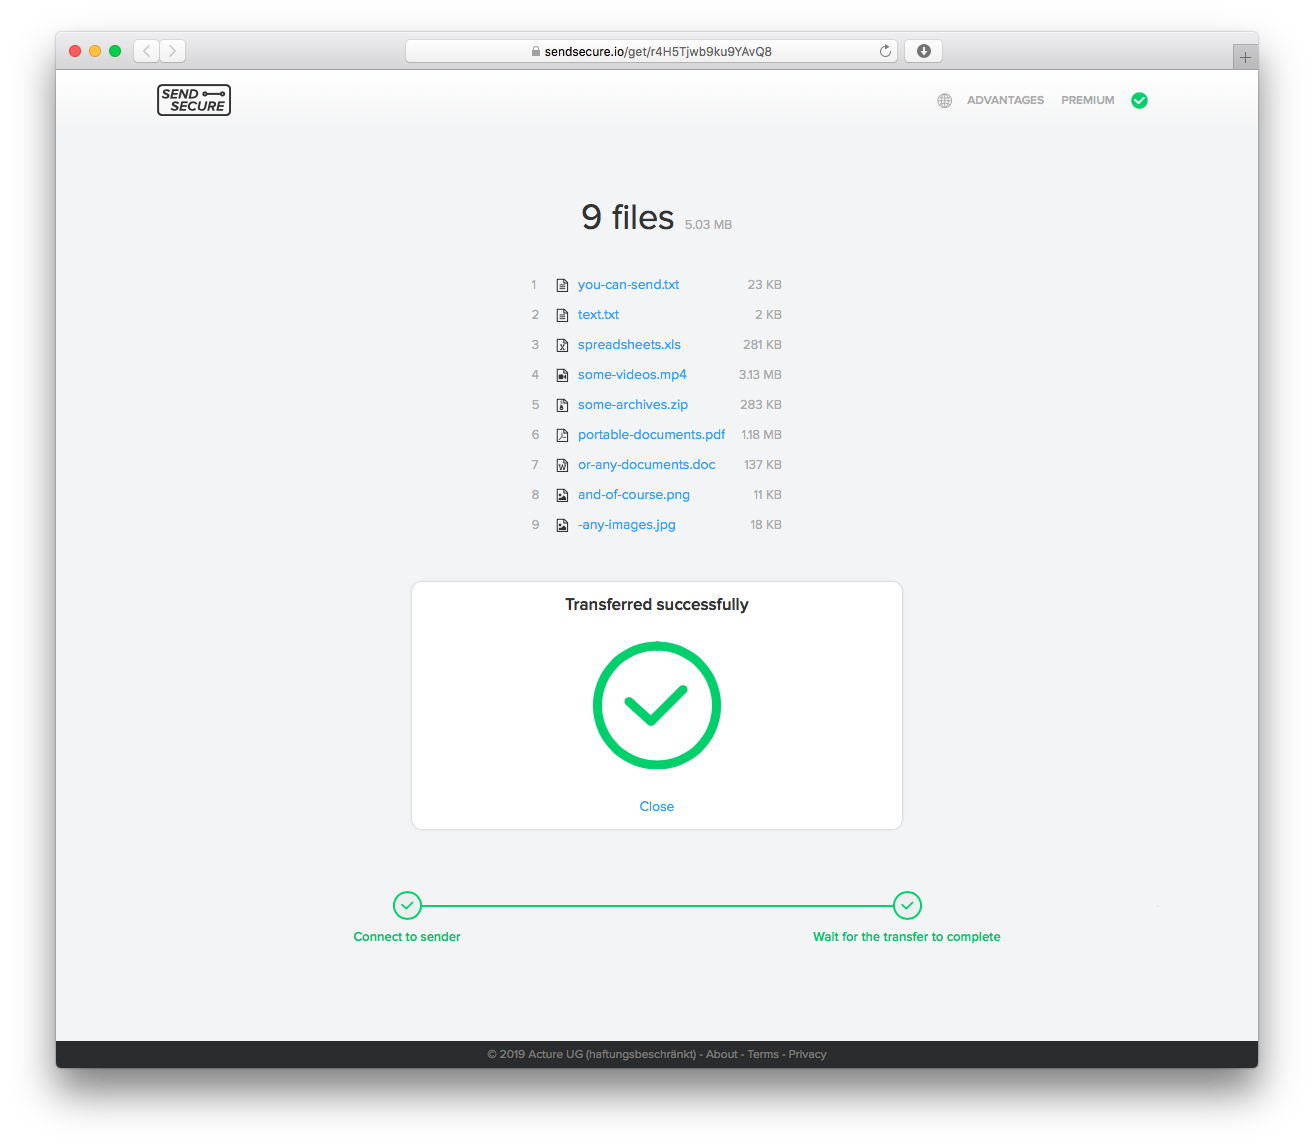Open the PREMIUM menu item
1314x1148 pixels.
point(1087,100)
